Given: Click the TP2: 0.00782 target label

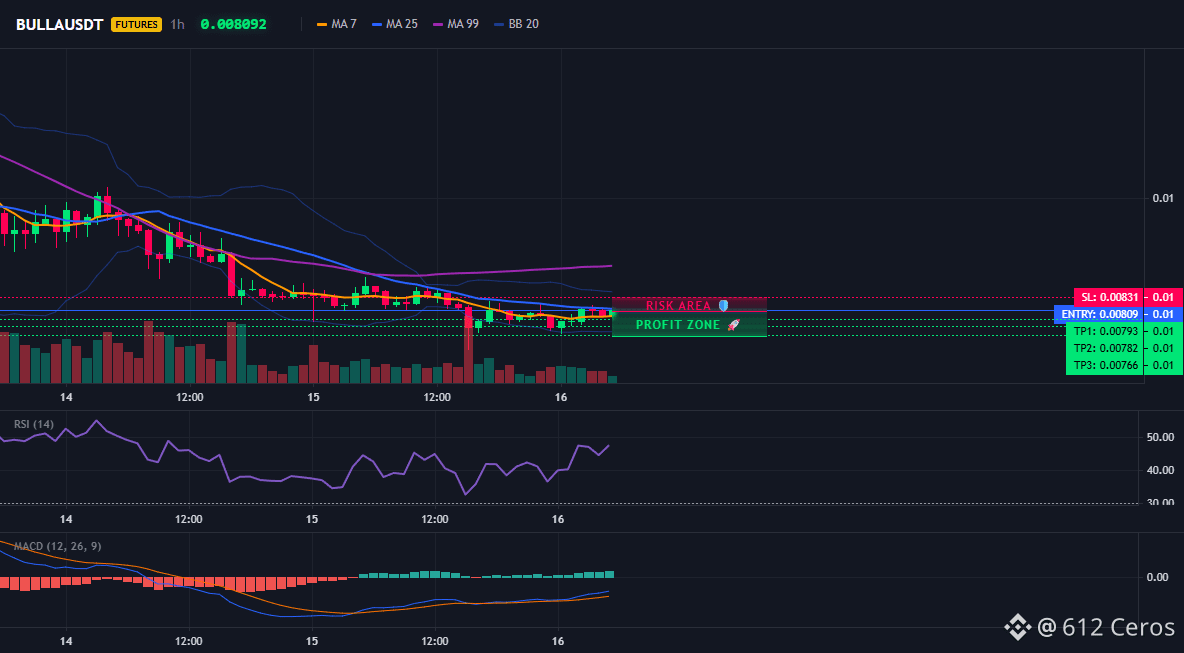Looking at the screenshot, I should [x=1105, y=348].
